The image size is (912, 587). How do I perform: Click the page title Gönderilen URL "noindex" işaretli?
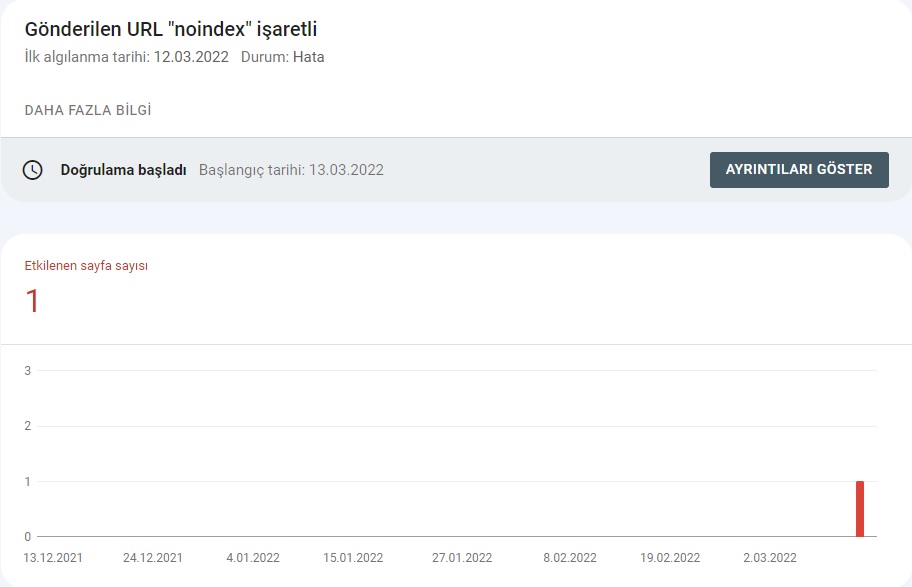click(171, 29)
